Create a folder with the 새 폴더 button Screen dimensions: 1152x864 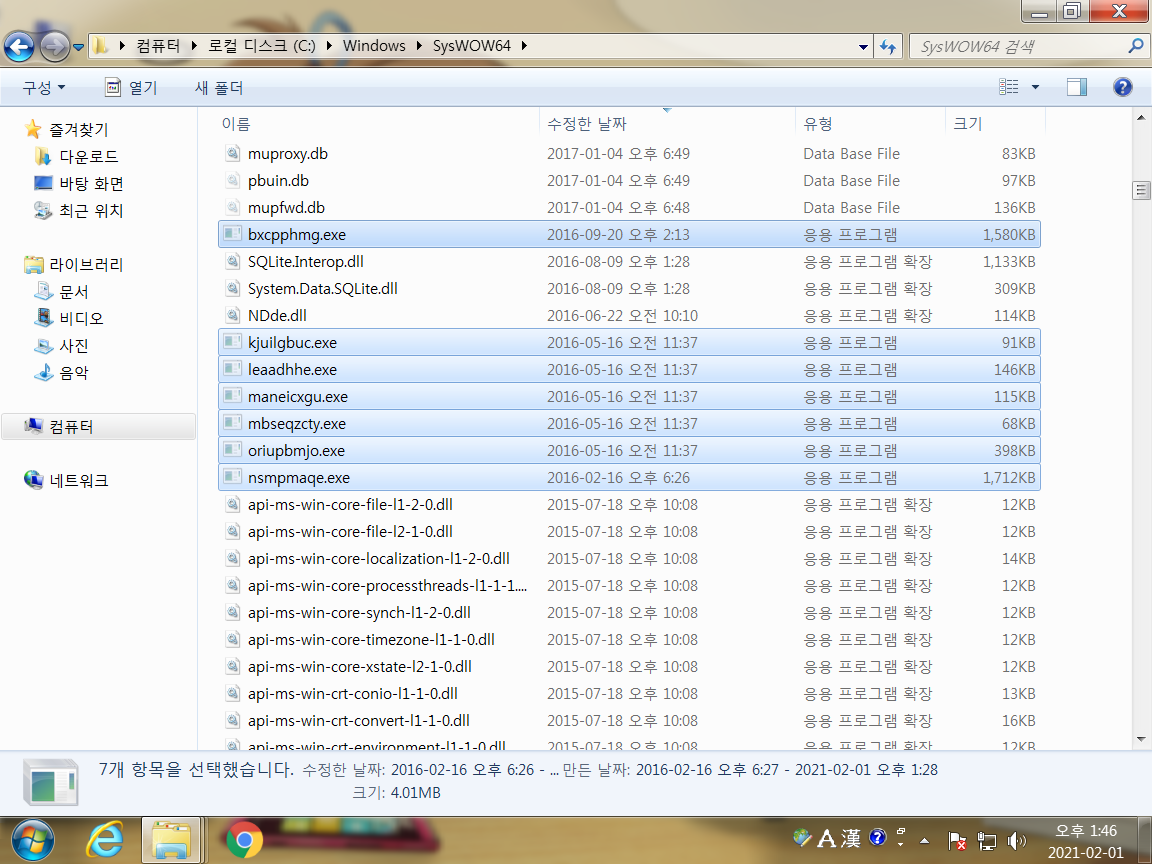(218, 87)
